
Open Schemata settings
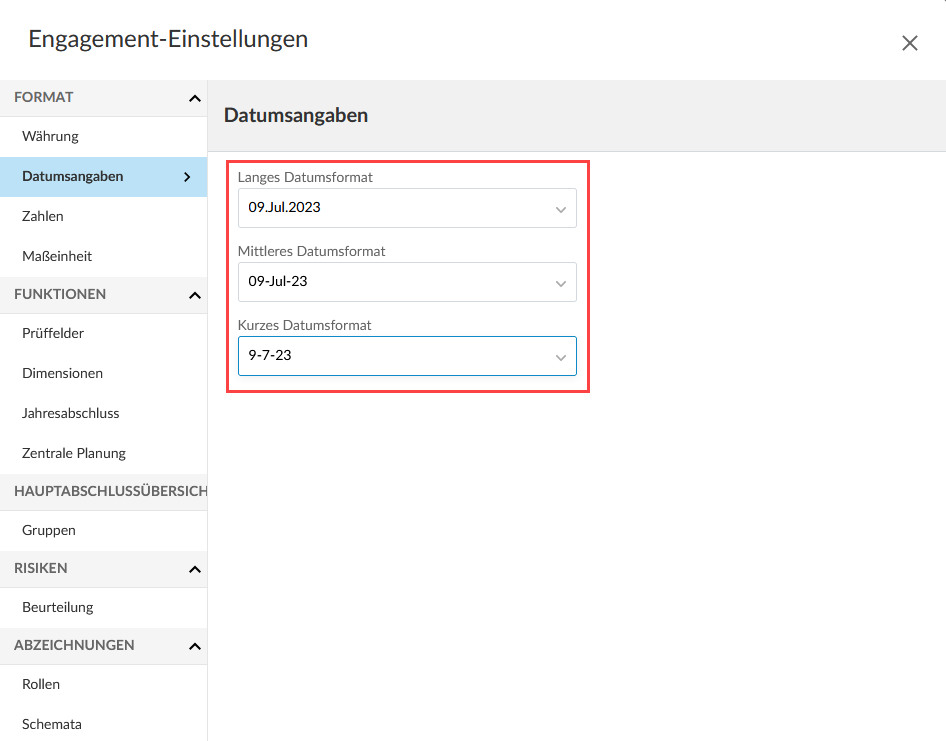[x=104, y=724]
